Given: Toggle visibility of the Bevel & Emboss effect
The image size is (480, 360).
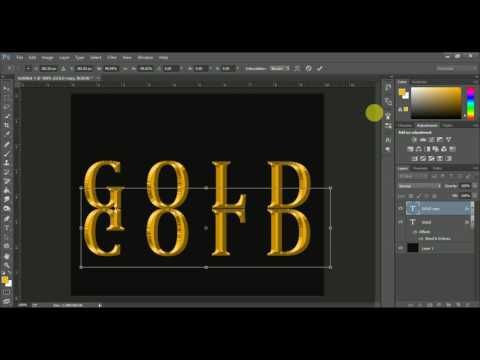Looking at the screenshot, I should point(421,239).
